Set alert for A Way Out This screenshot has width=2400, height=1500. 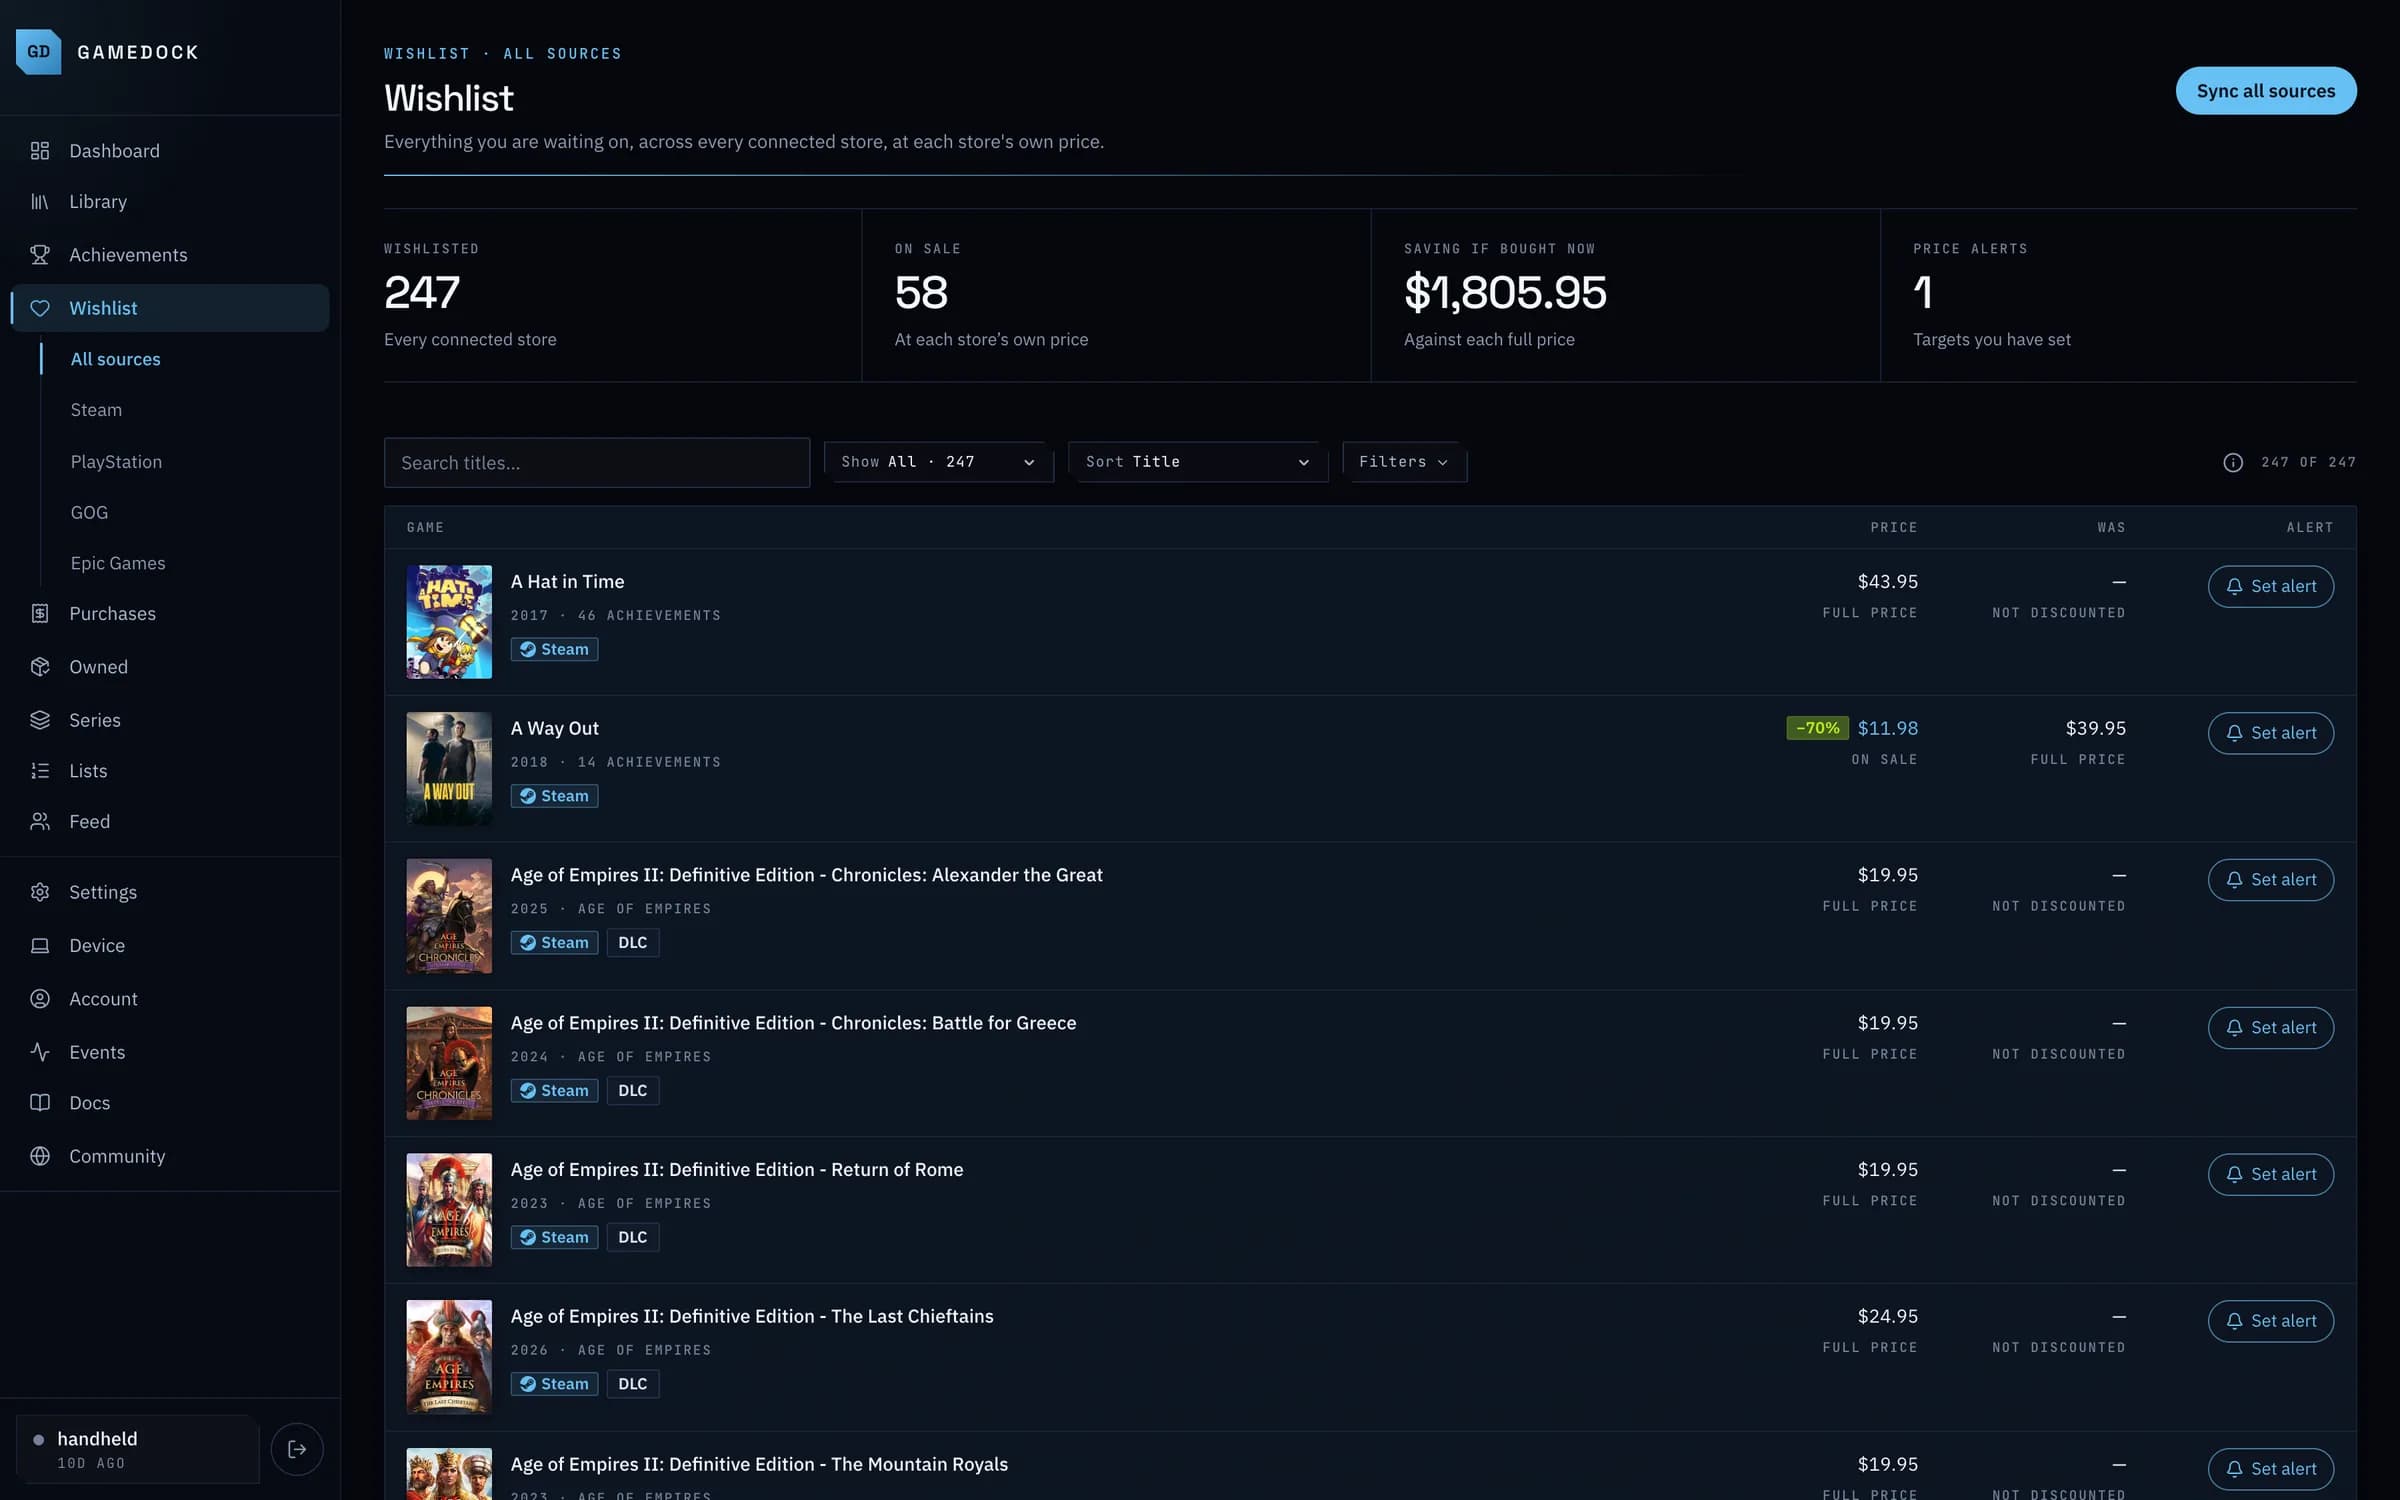coord(2271,733)
